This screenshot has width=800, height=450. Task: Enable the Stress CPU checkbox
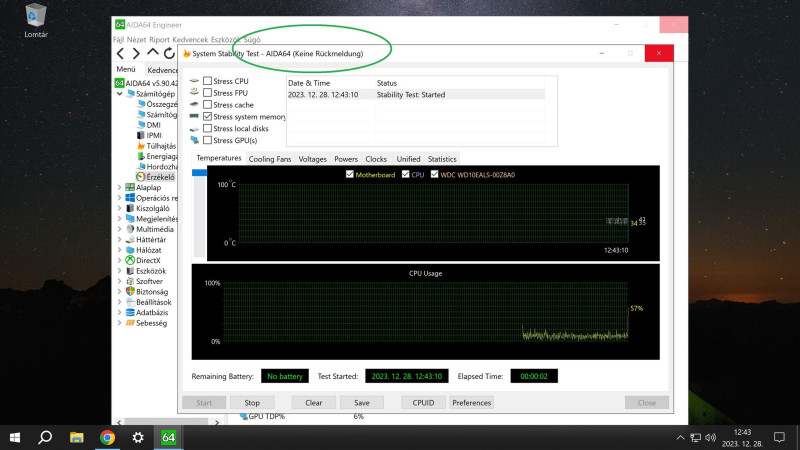[207, 81]
